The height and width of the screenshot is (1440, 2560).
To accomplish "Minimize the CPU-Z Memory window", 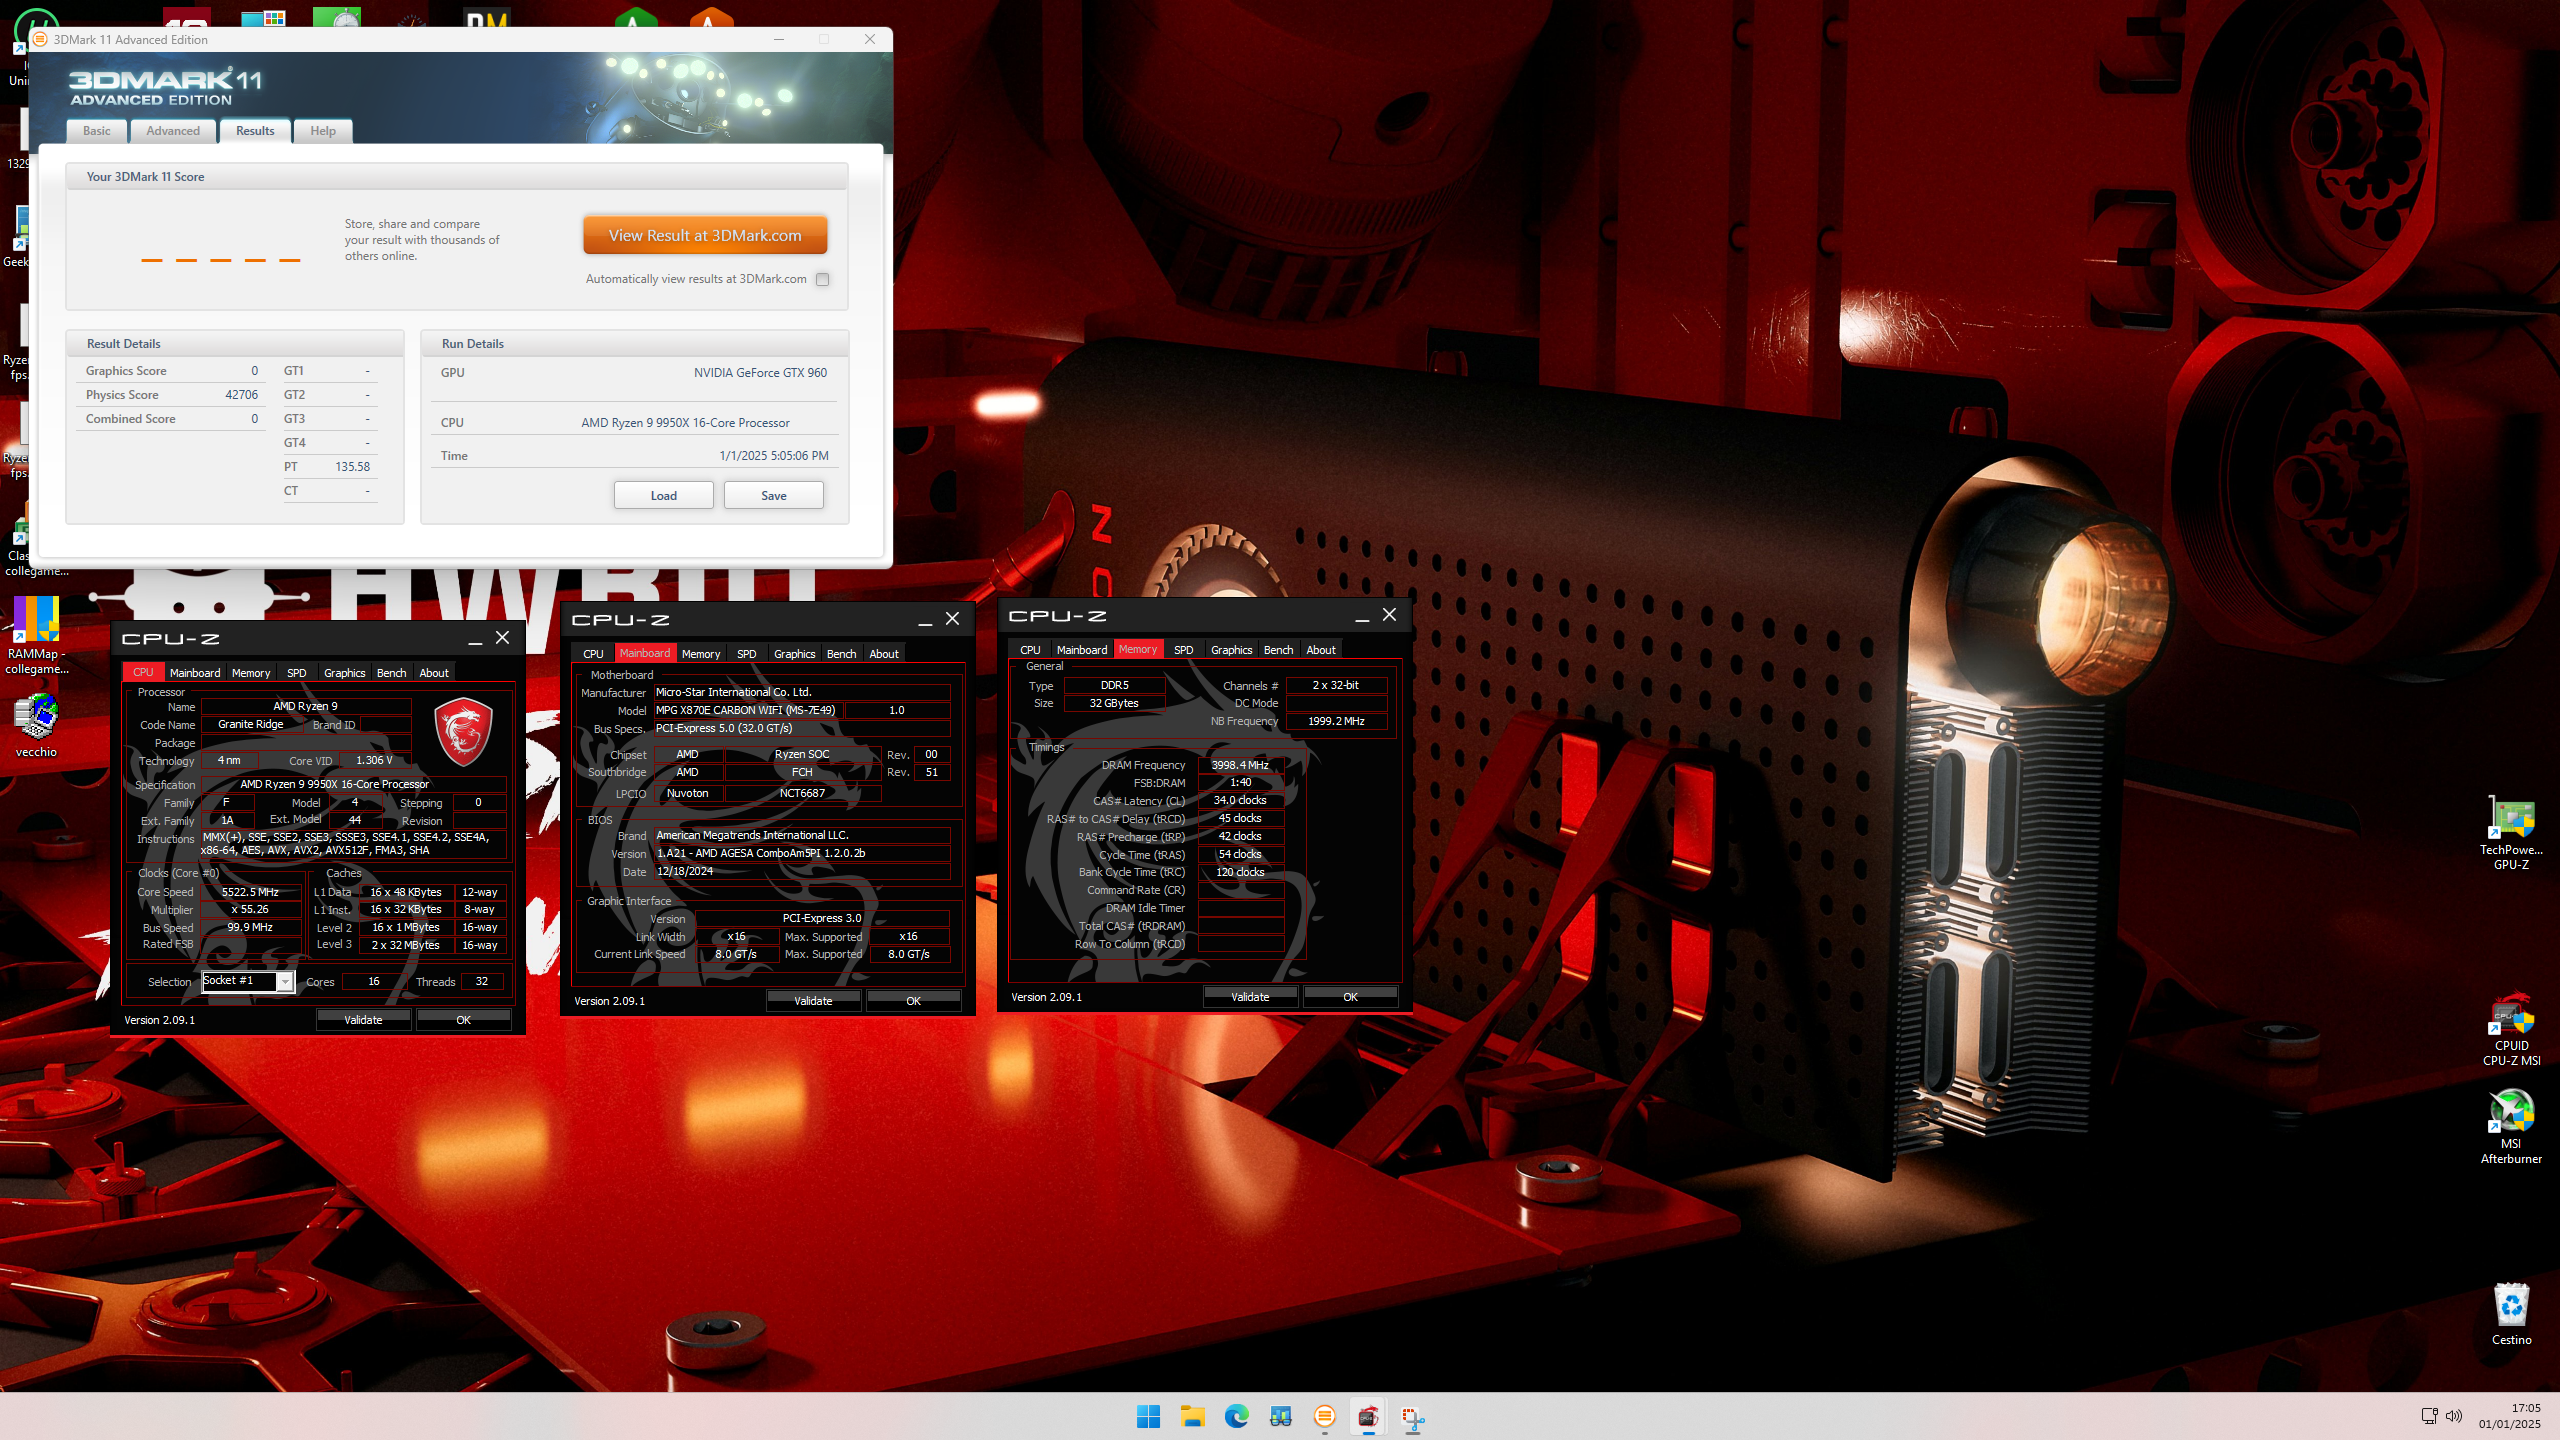I will tap(1362, 615).
